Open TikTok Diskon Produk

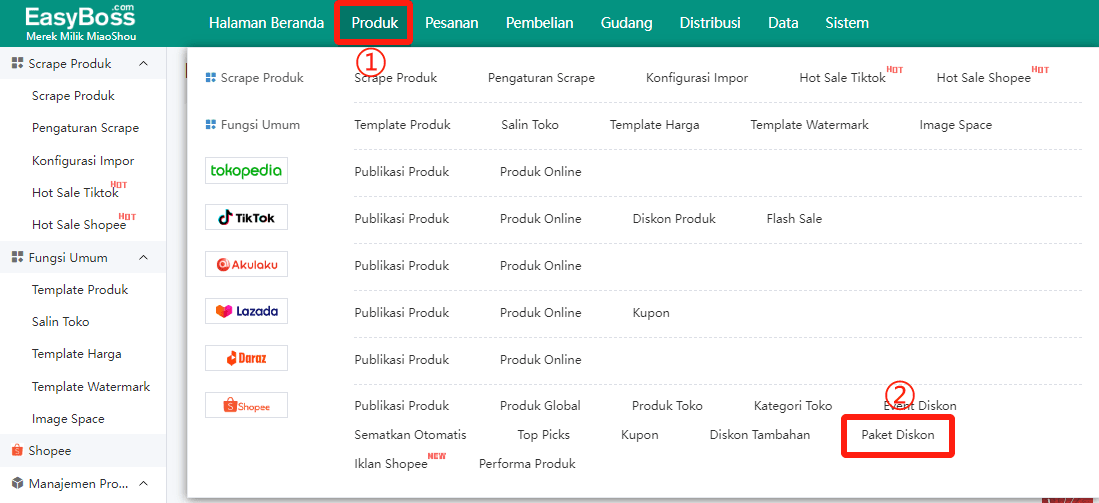tap(674, 219)
